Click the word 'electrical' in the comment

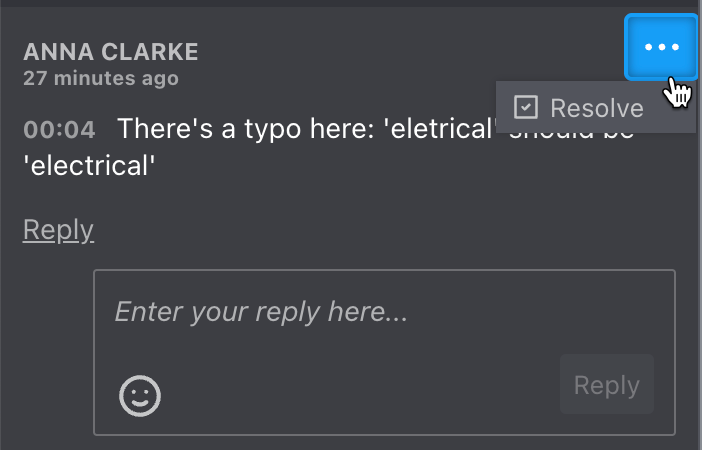(x=90, y=166)
